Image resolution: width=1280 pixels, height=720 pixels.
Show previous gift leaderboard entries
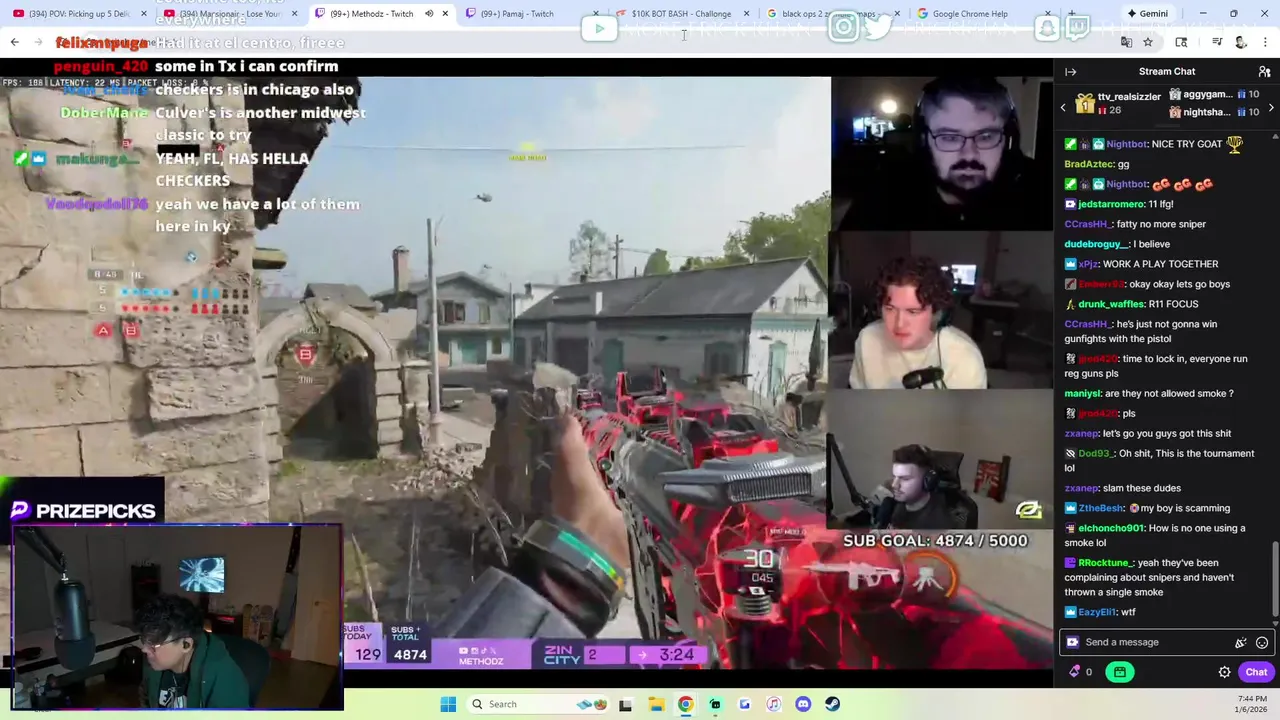coord(1063,107)
